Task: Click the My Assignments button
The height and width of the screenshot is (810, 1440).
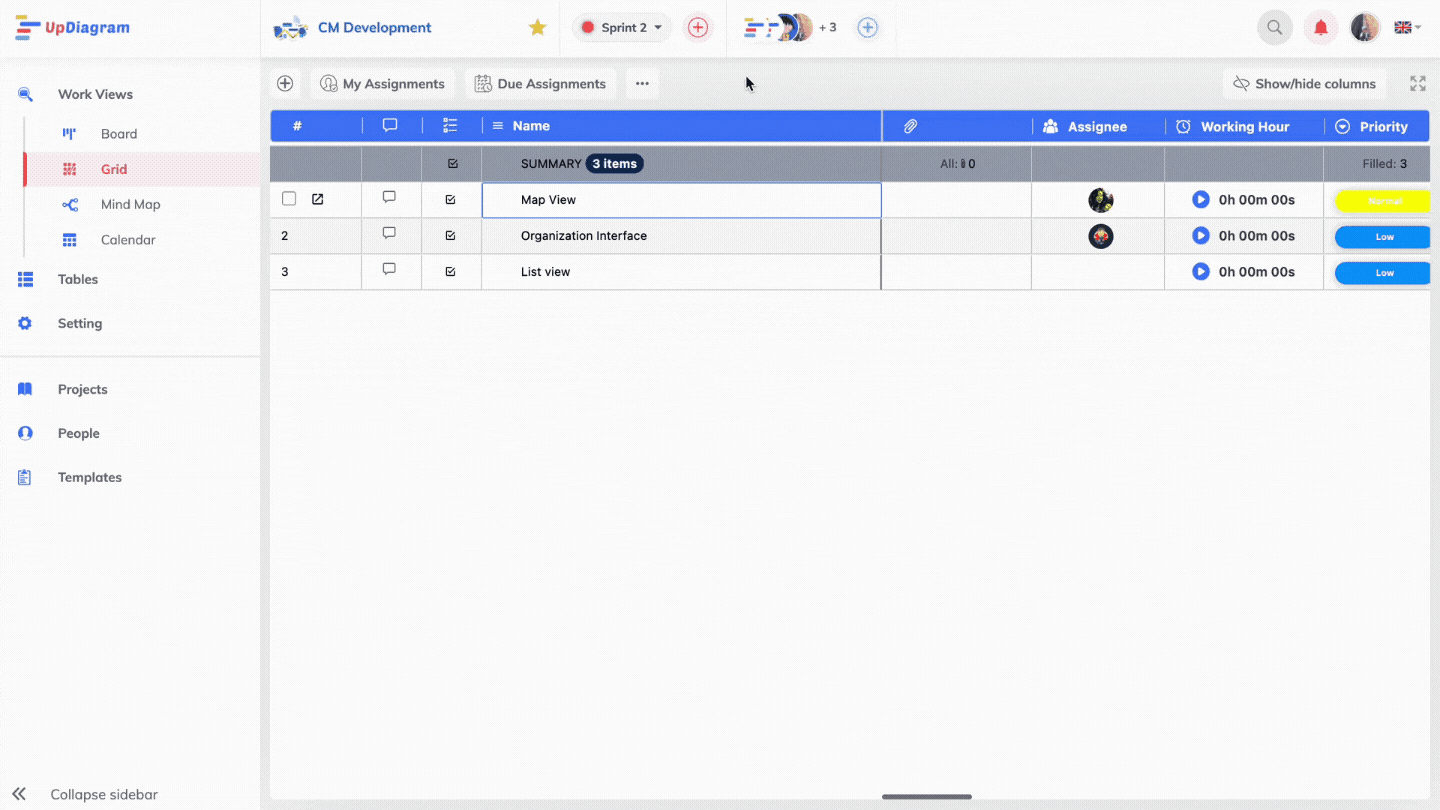Action: pyautogui.click(x=382, y=84)
